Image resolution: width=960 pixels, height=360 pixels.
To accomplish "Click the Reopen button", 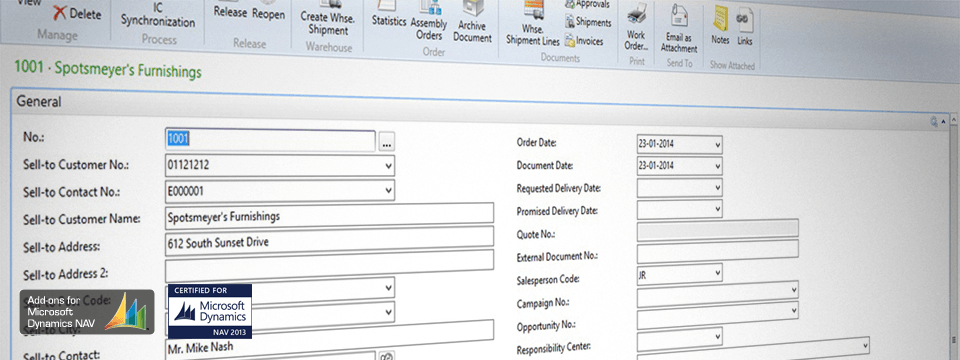I will [268, 13].
